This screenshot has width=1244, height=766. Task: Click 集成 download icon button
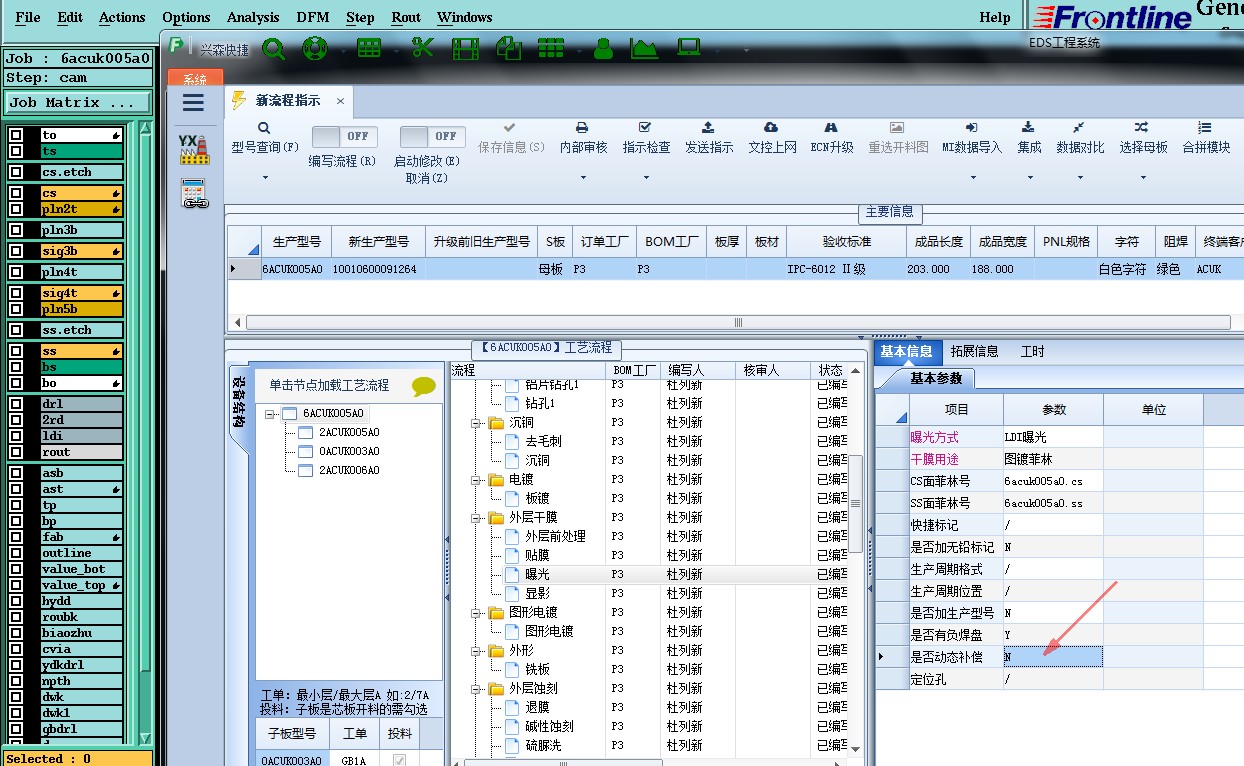(x=1029, y=138)
